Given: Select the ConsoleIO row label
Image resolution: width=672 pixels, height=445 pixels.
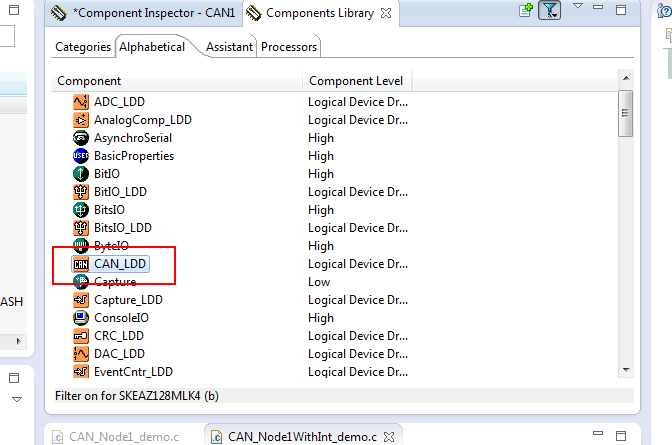Looking at the screenshot, I should click(x=121, y=318).
